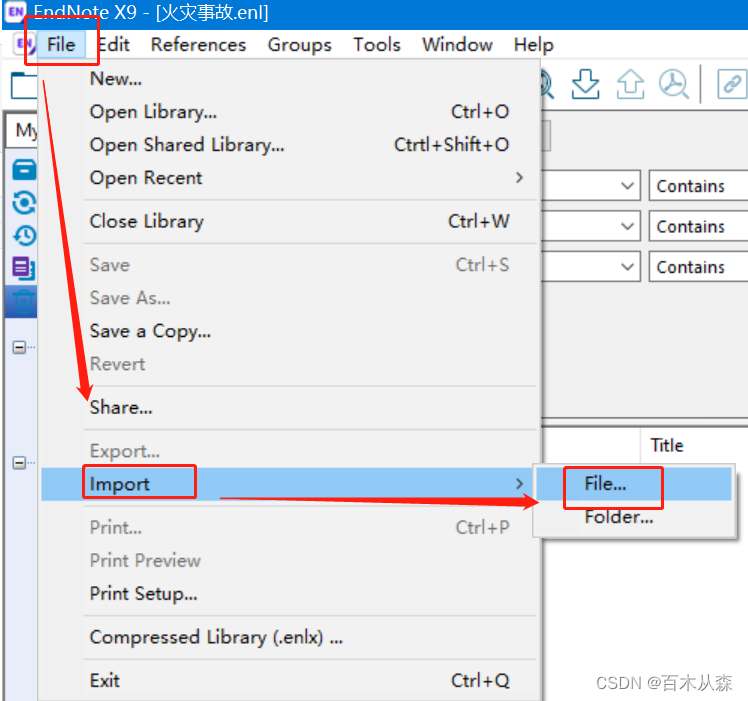Select Open Shared Library... entry
748x701 pixels.
[x=289, y=145]
